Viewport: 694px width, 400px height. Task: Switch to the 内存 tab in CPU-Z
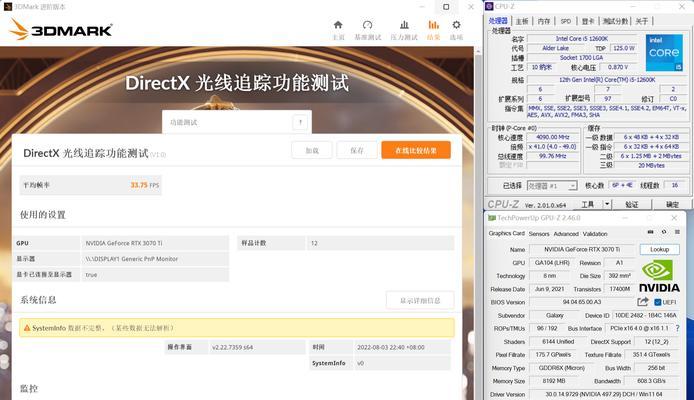(x=544, y=21)
